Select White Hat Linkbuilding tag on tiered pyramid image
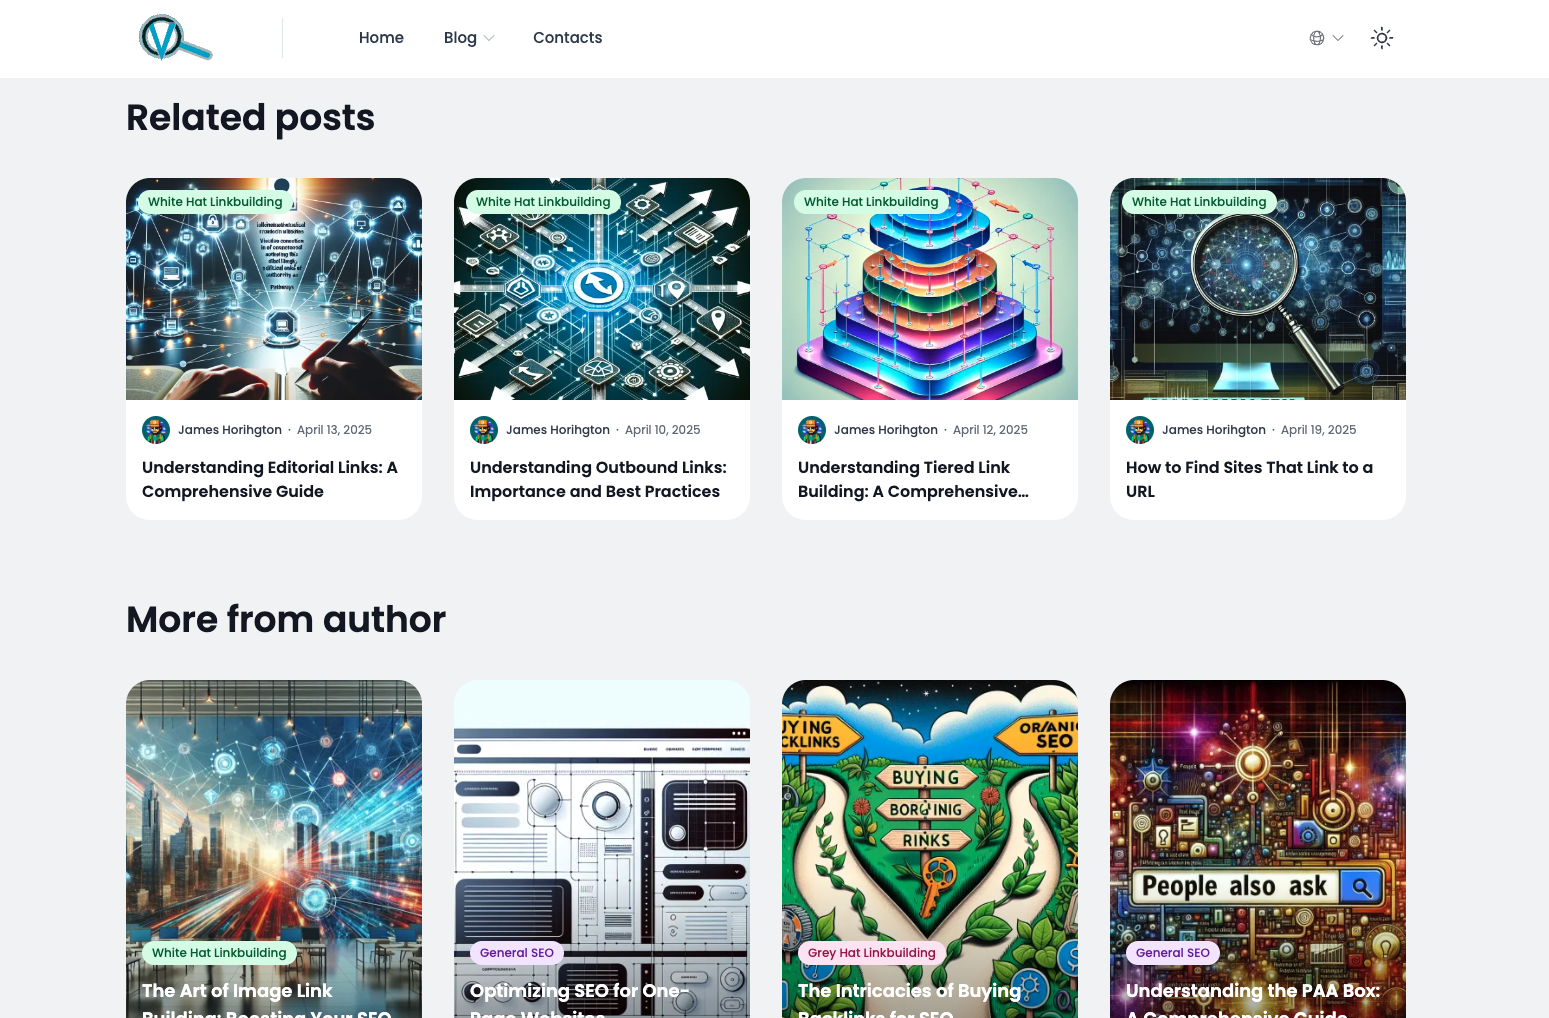 pos(871,202)
